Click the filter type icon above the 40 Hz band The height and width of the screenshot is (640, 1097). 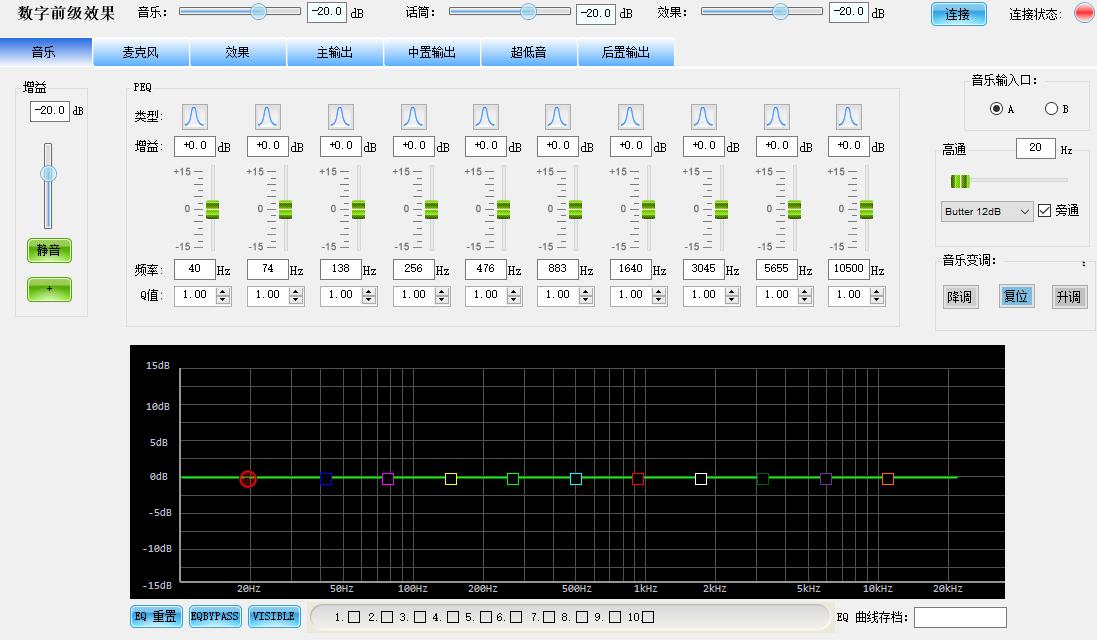[x=195, y=117]
